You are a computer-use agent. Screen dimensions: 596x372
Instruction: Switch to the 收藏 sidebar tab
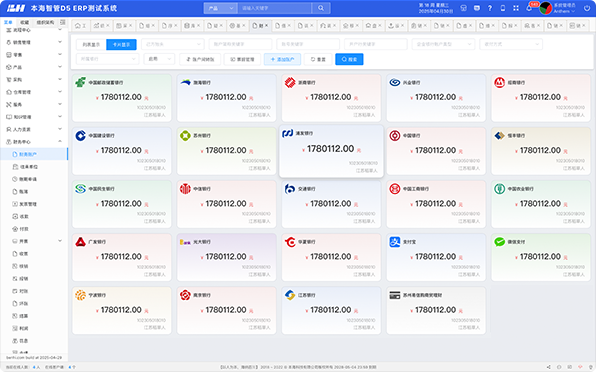click(x=24, y=22)
